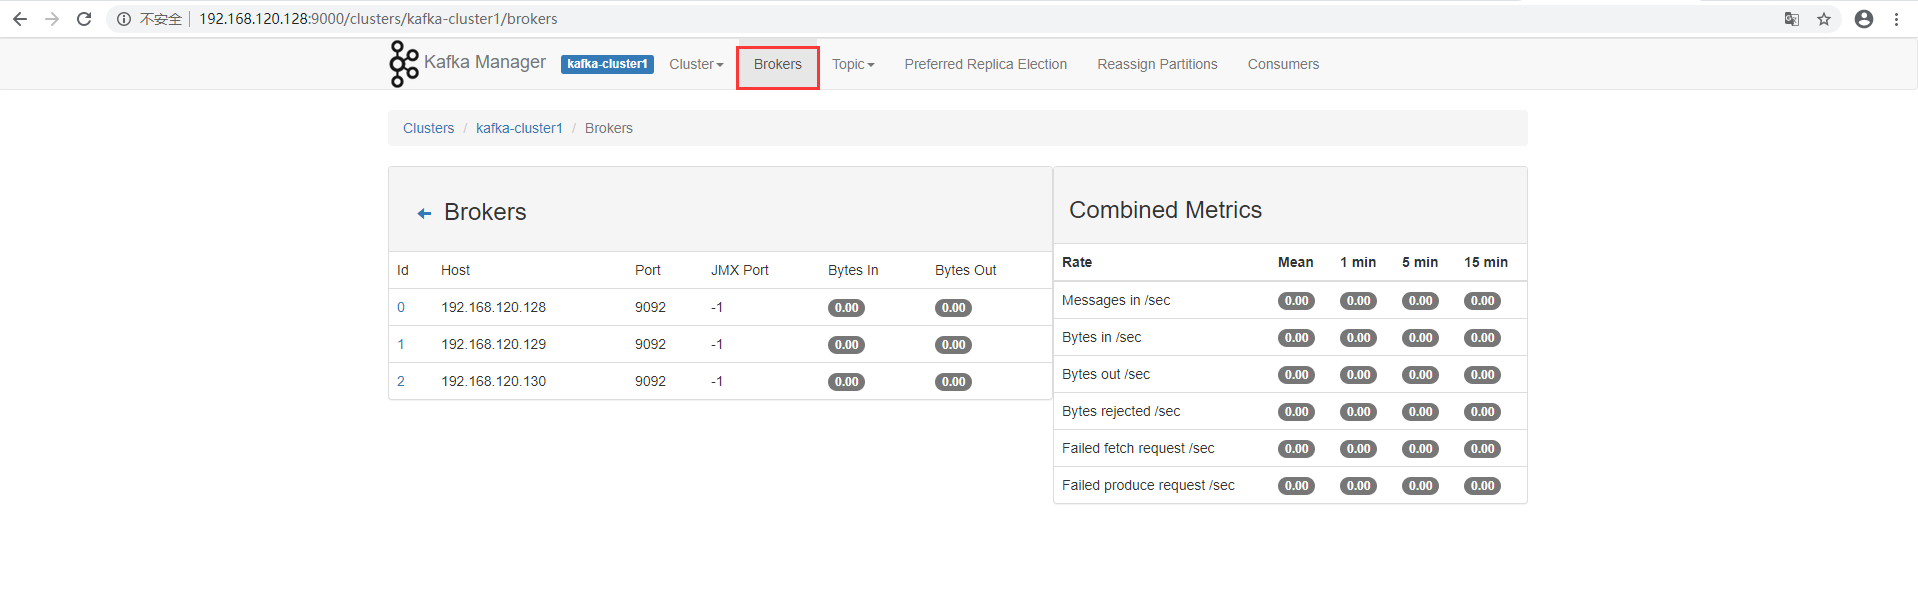Go to the Consumers page
1918x589 pixels.
coord(1283,64)
